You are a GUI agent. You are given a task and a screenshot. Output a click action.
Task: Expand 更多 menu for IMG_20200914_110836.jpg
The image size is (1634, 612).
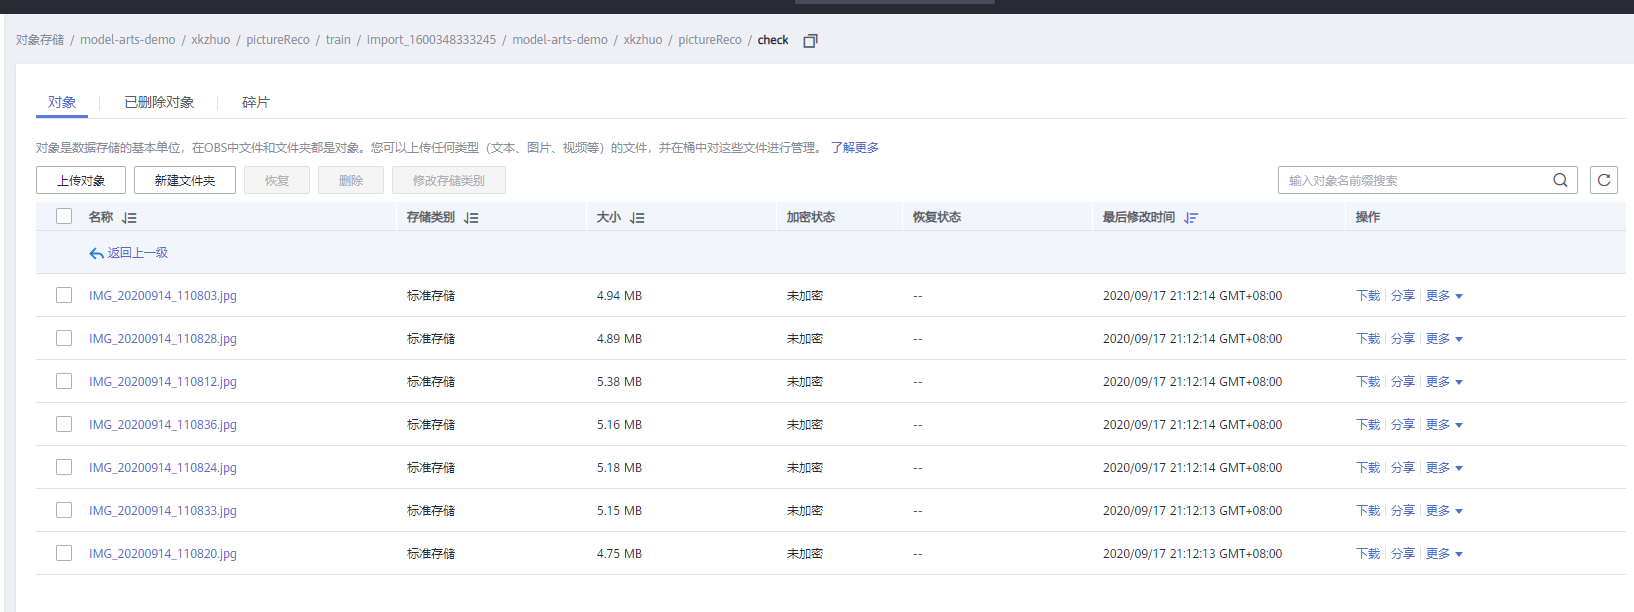(1444, 425)
